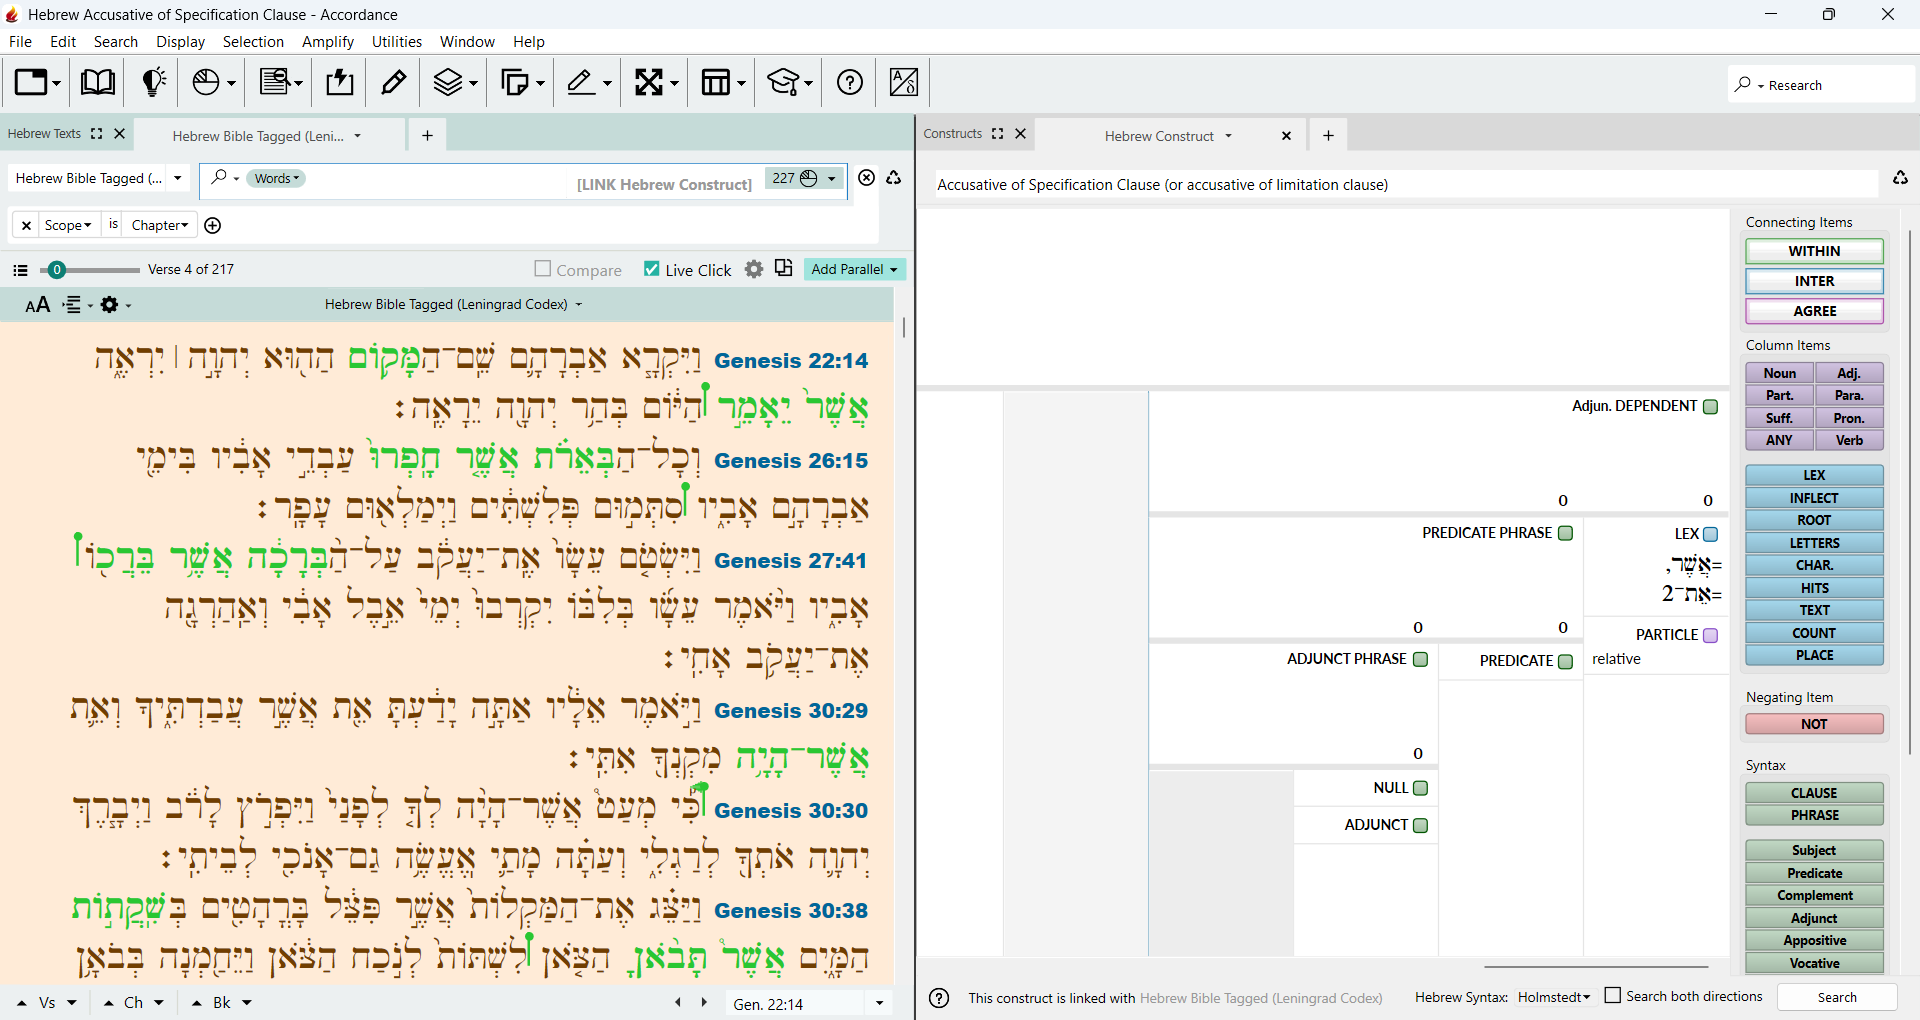
Task: Click the clear search X circle icon
Action: 867,178
